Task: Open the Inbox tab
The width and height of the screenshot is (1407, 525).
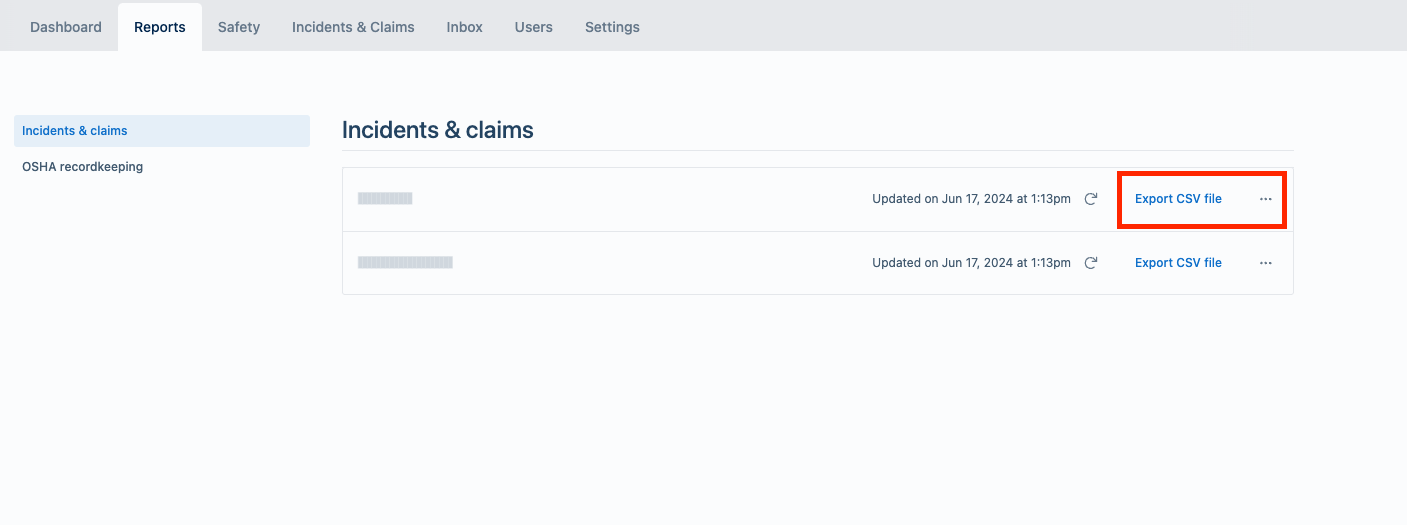Action: [465, 27]
